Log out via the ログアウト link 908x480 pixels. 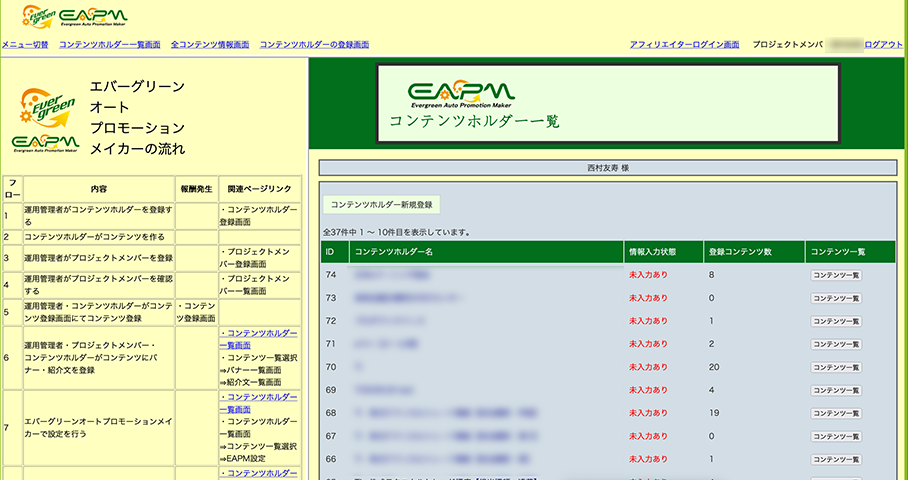(883, 45)
